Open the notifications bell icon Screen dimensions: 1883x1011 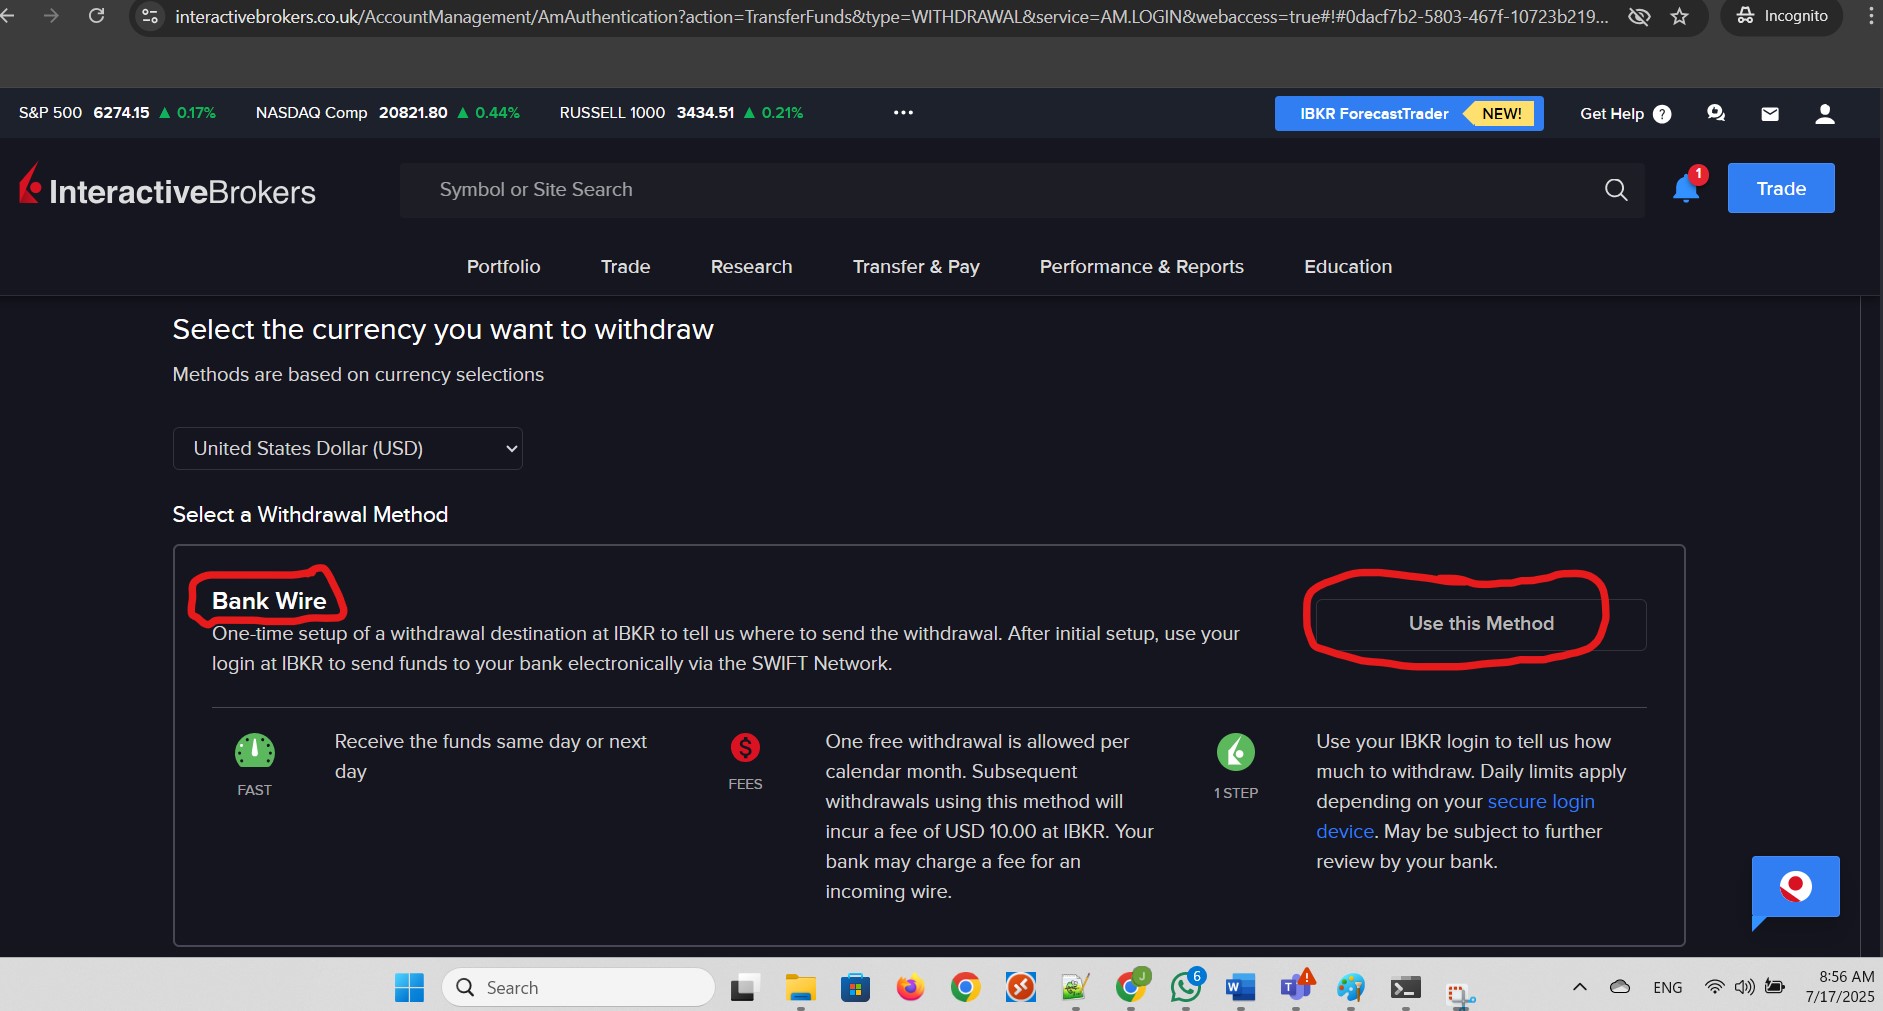coord(1686,188)
